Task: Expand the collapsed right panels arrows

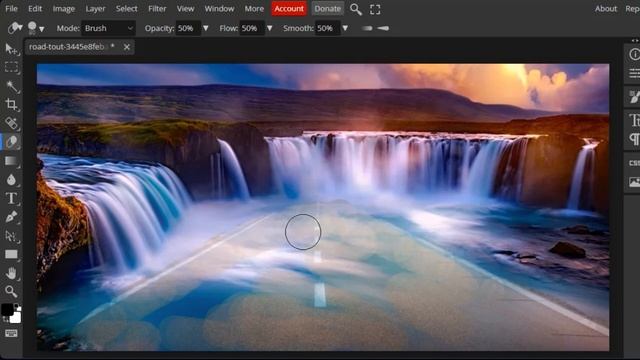Action: click(x=635, y=40)
